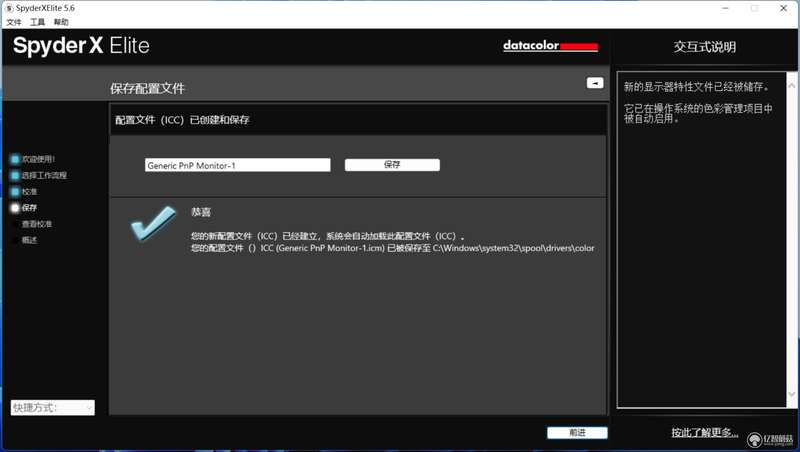Viewport: 800px width, 452px height.
Task: Click the 新的显示器特性文件已经被储存 help text
Action: point(696,87)
